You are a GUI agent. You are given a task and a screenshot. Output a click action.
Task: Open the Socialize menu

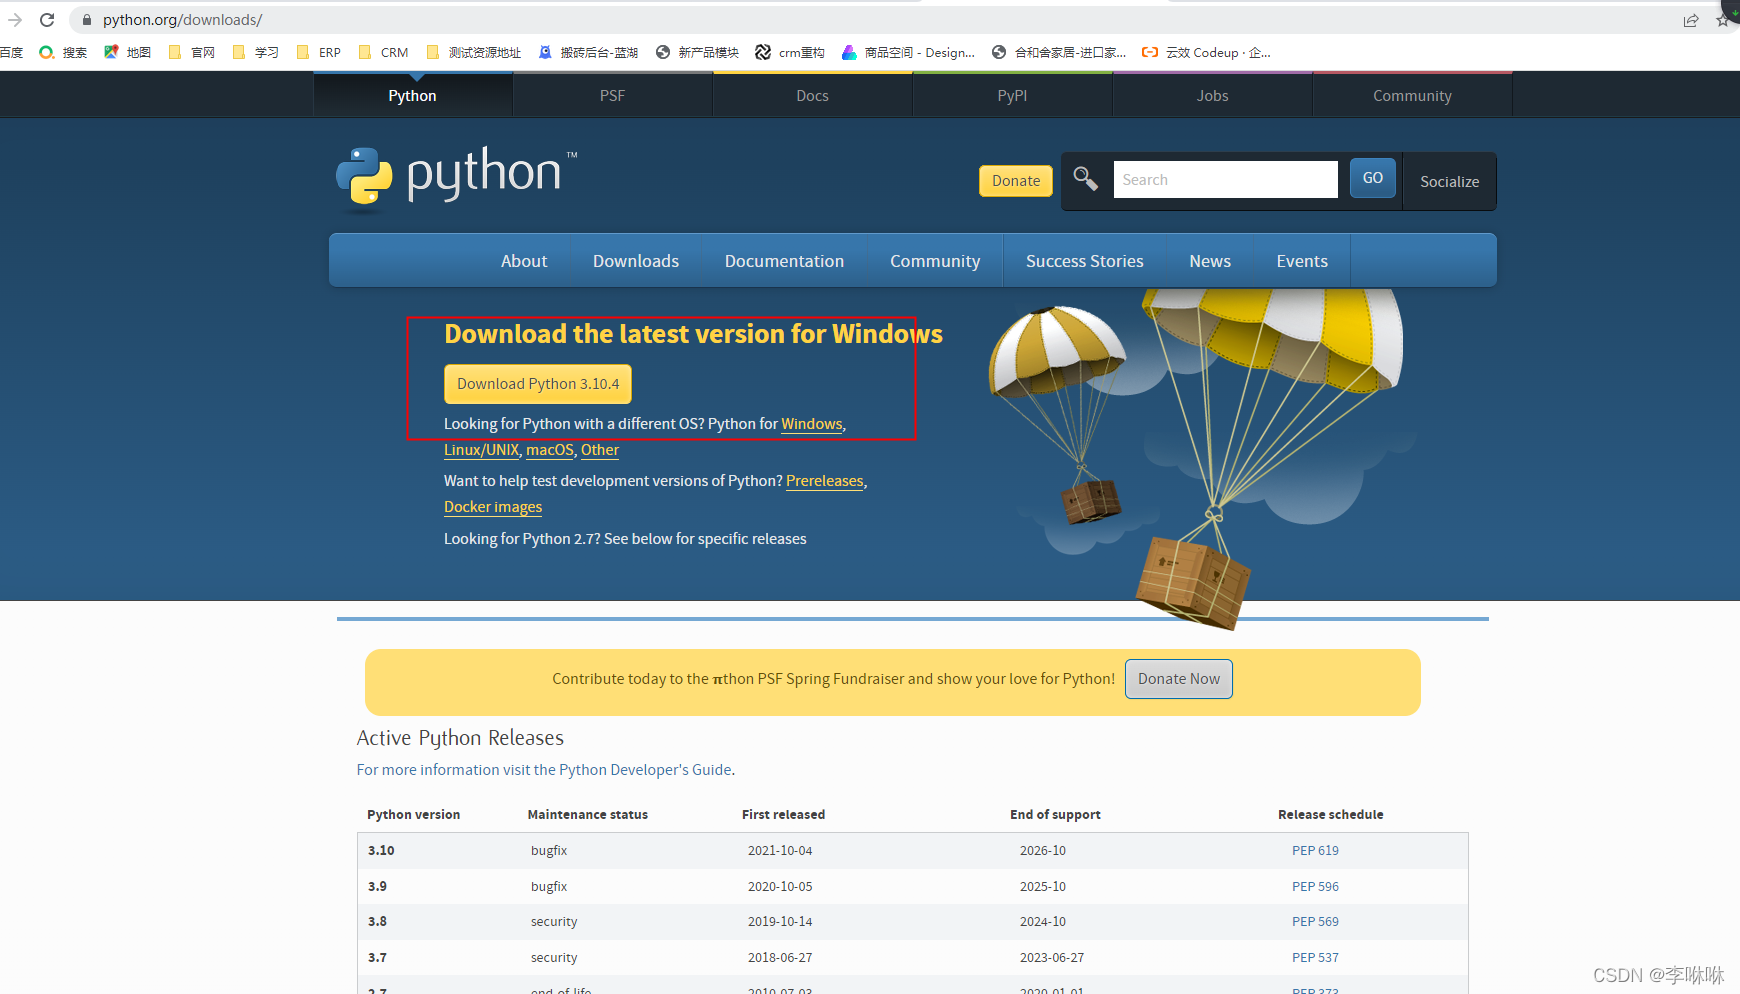pos(1449,181)
